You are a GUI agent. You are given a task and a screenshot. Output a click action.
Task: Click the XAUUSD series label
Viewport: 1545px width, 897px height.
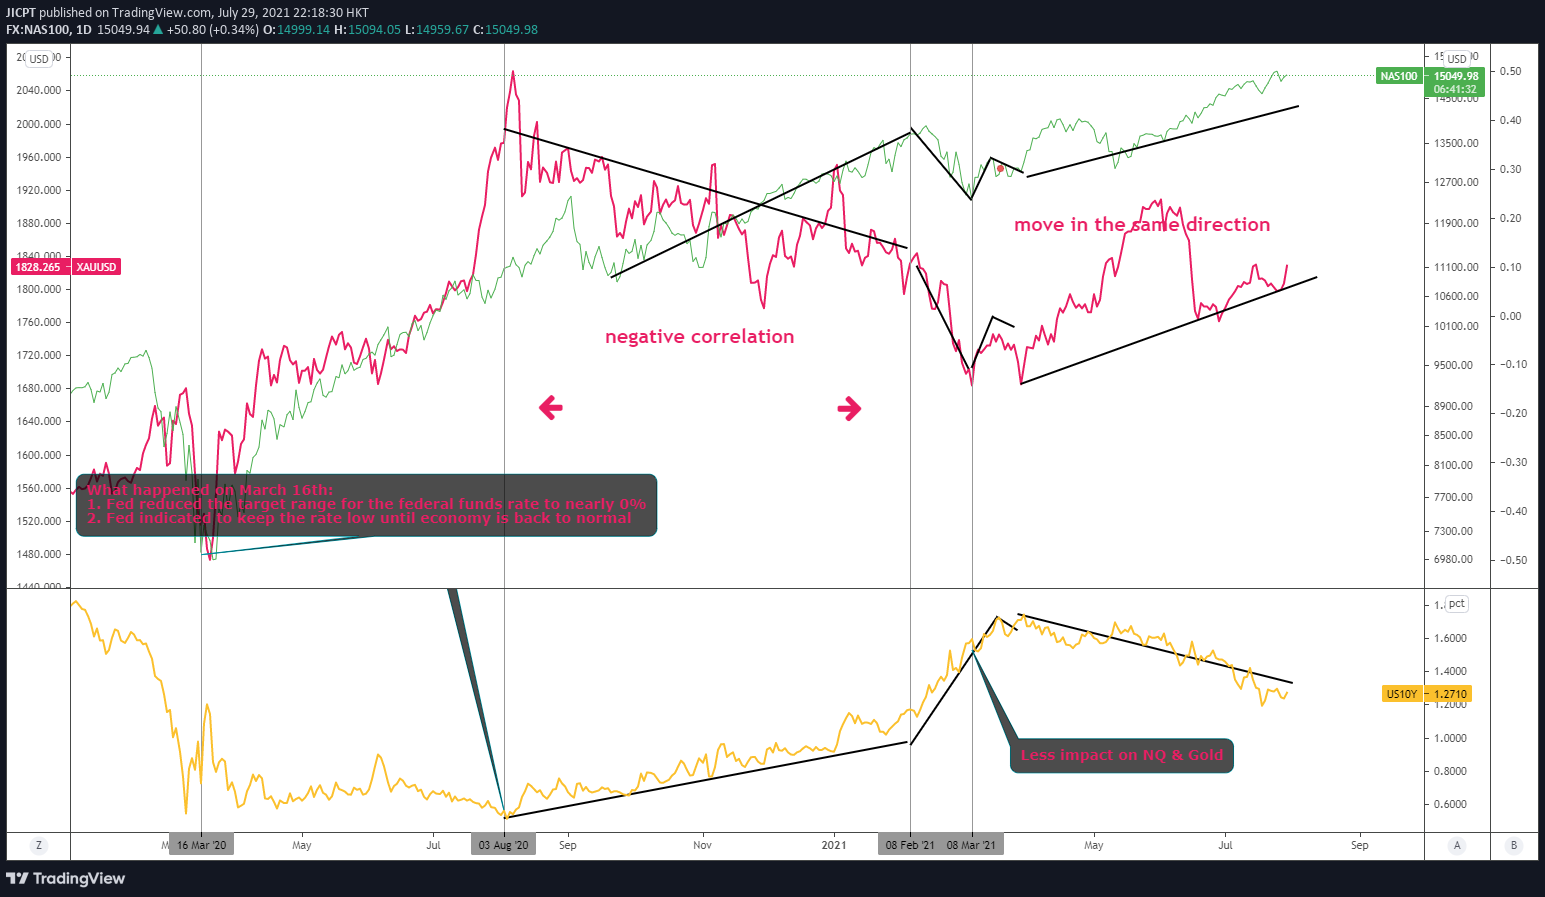pos(97,267)
